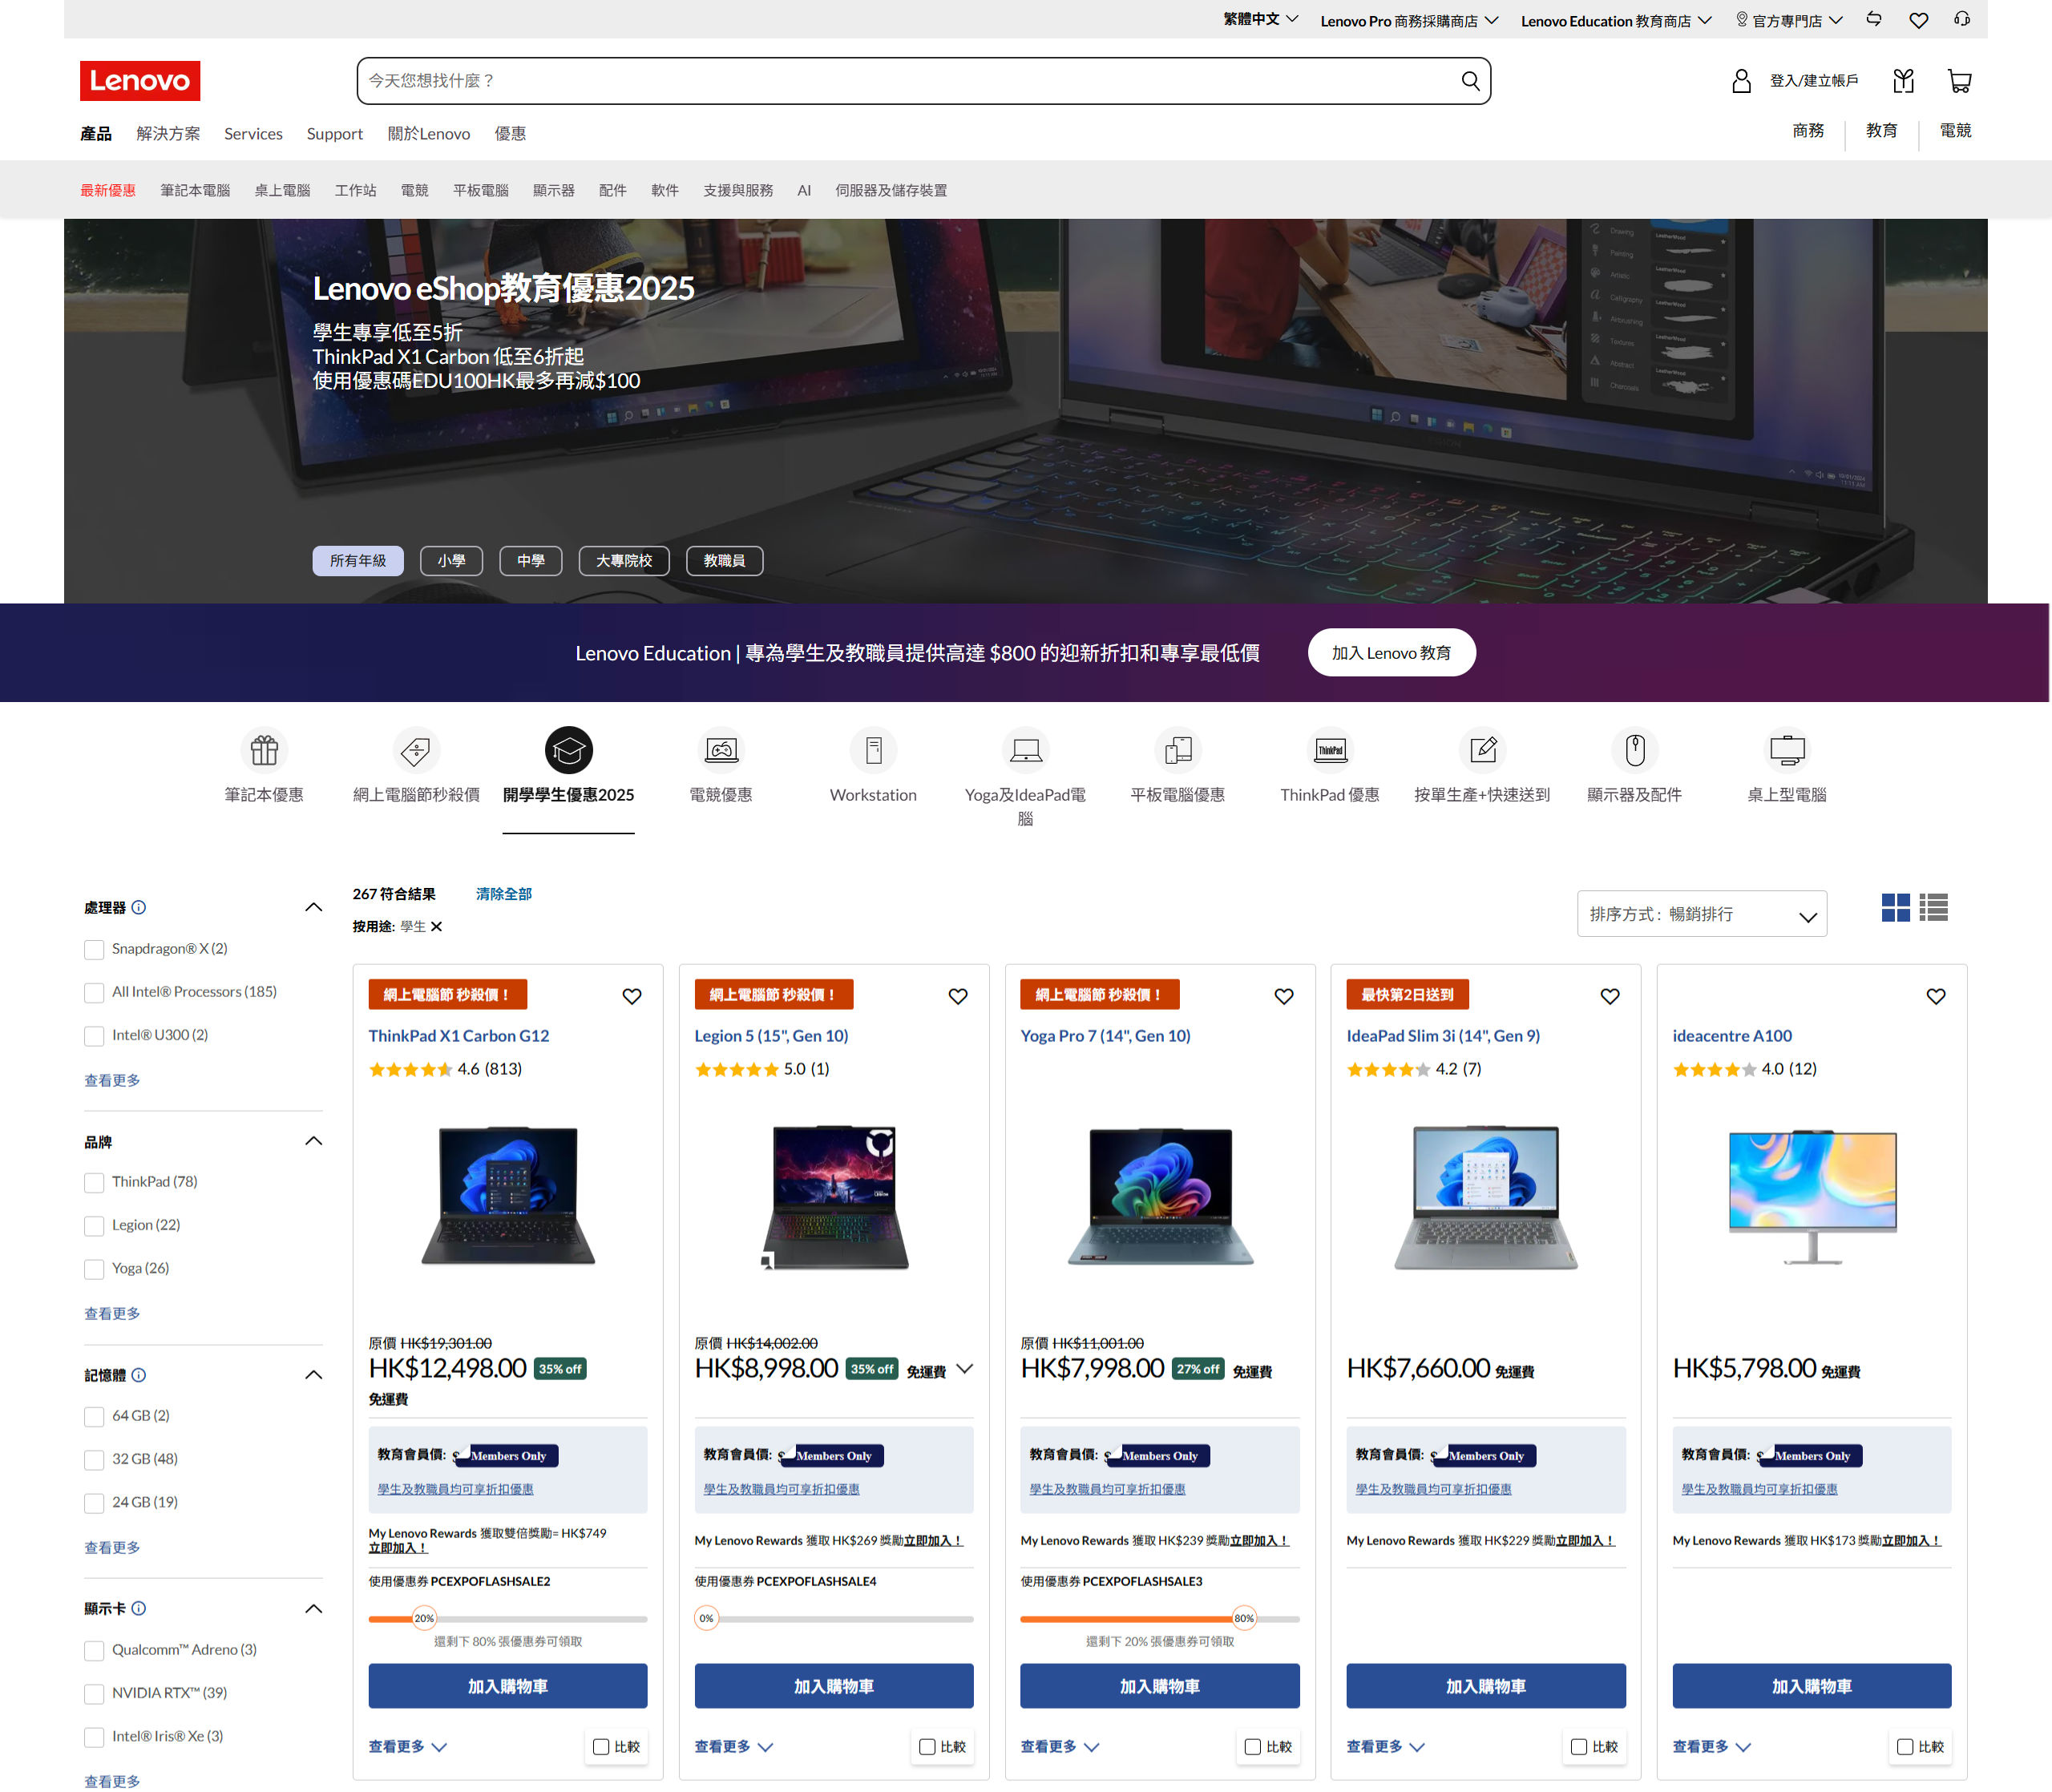2052x1792 pixels.
Task: Click 加入 Lenovo 教育 button
Action: [1391, 653]
